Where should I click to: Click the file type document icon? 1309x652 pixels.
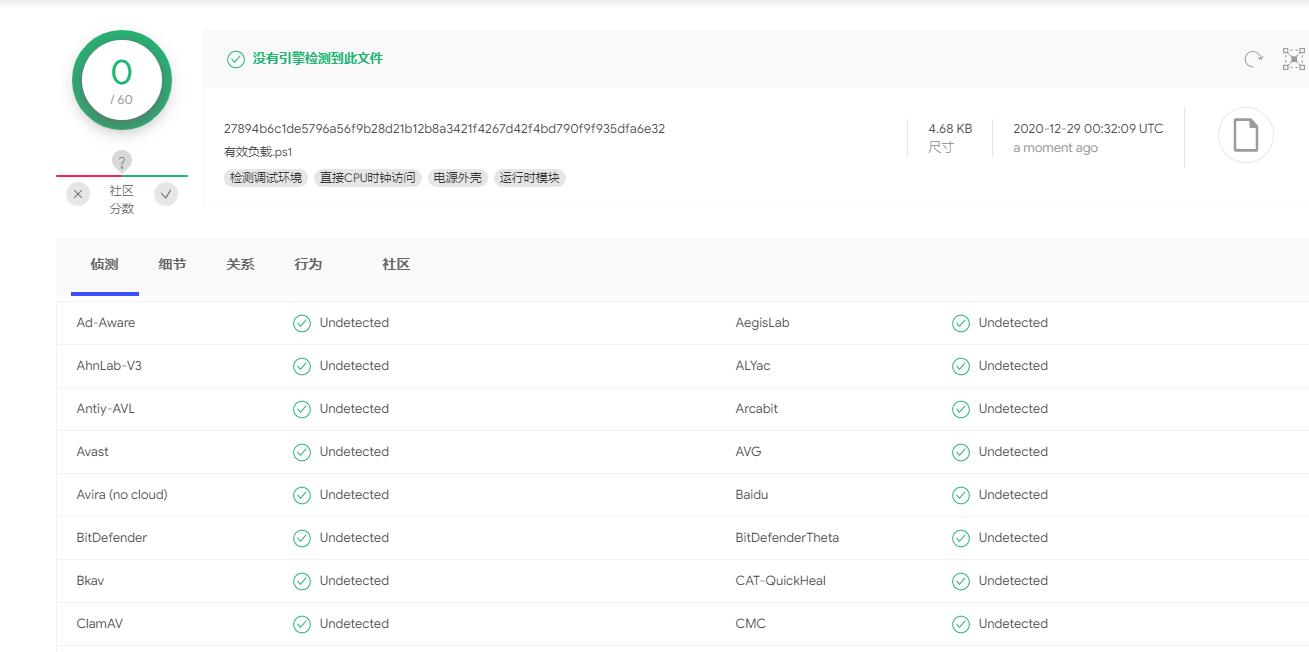[1245, 135]
